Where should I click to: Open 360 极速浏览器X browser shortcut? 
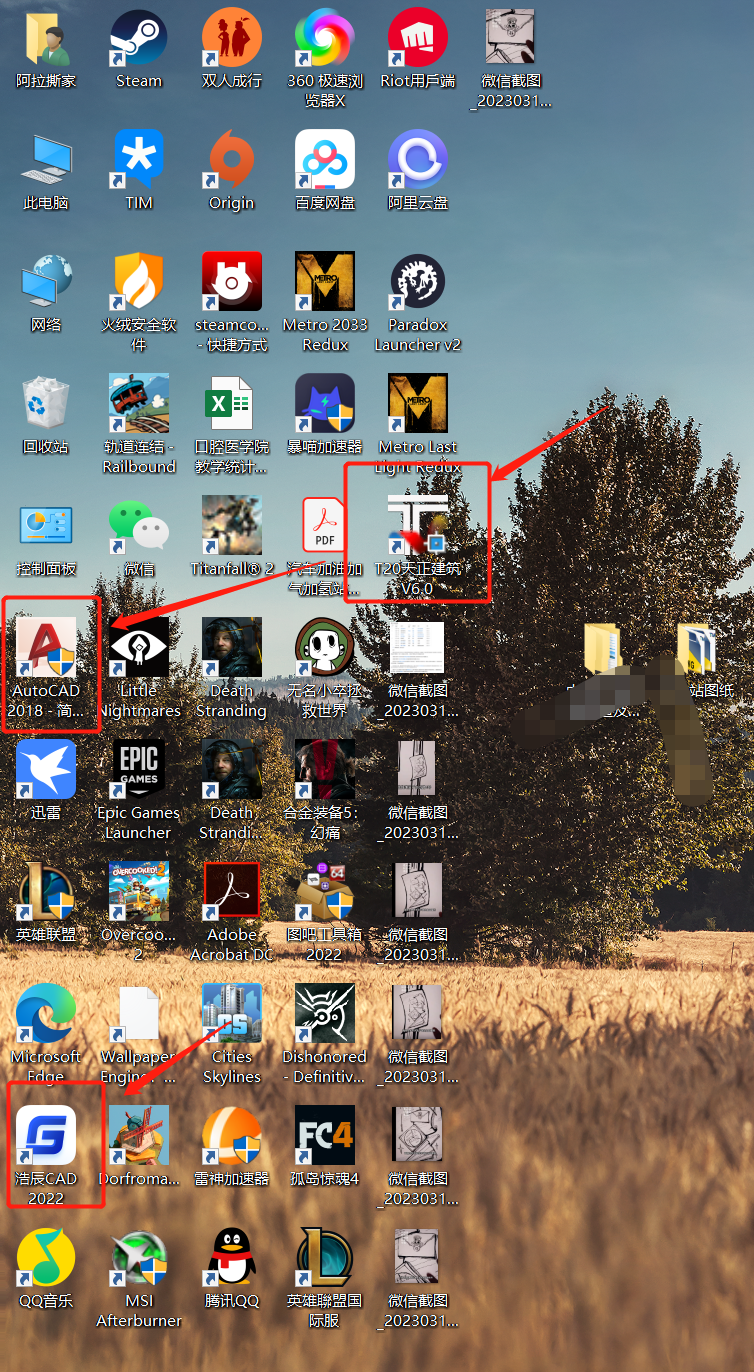point(325,38)
